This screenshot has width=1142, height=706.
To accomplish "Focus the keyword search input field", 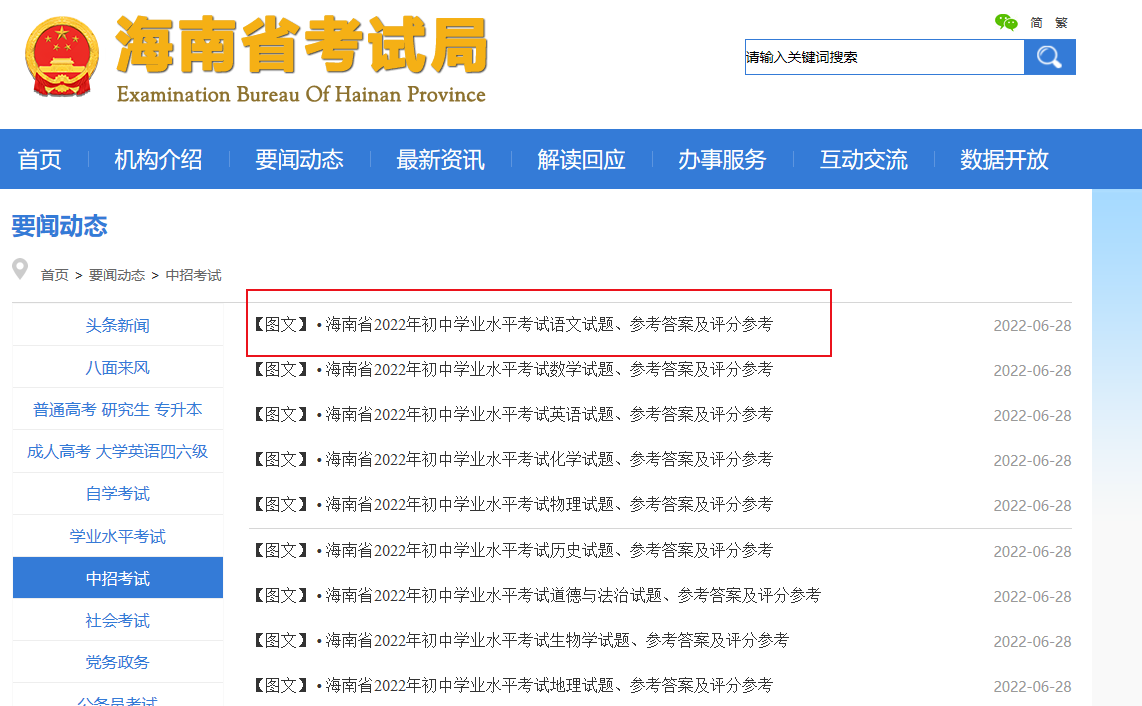I will (x=884, y=57).
